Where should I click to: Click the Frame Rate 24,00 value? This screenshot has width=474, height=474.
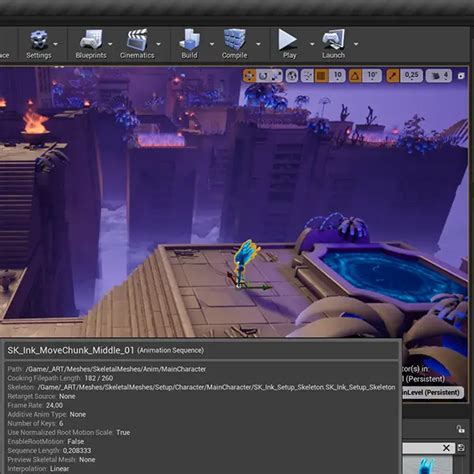54,405
